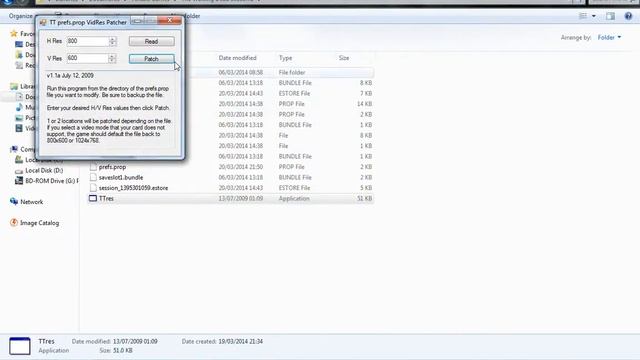Click the Patch button in VidRes Patcher

coord(151,59)
